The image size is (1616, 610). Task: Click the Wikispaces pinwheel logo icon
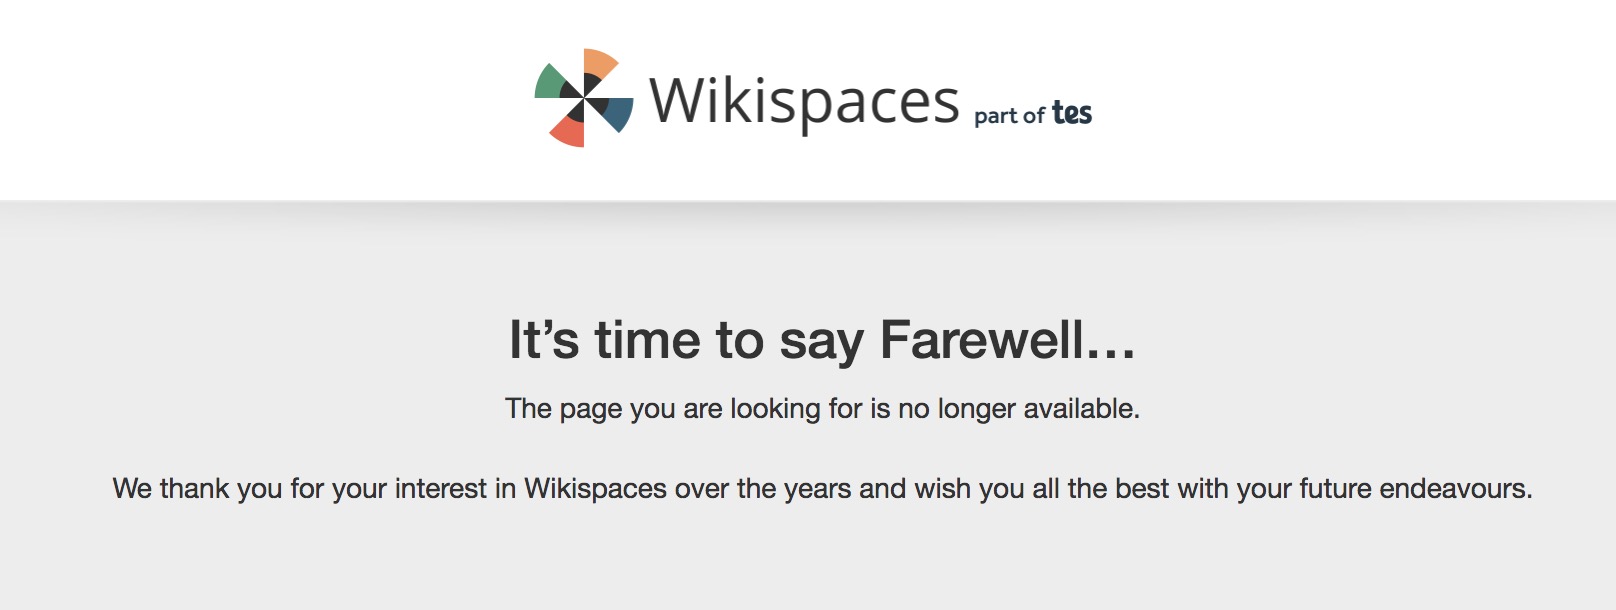(x=584, y=98)
